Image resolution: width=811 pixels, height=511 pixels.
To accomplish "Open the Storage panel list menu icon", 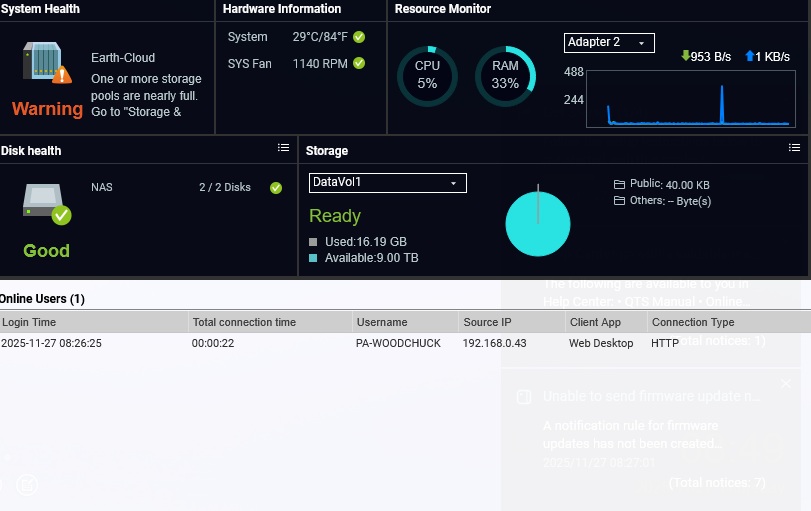I will (795, 148).
